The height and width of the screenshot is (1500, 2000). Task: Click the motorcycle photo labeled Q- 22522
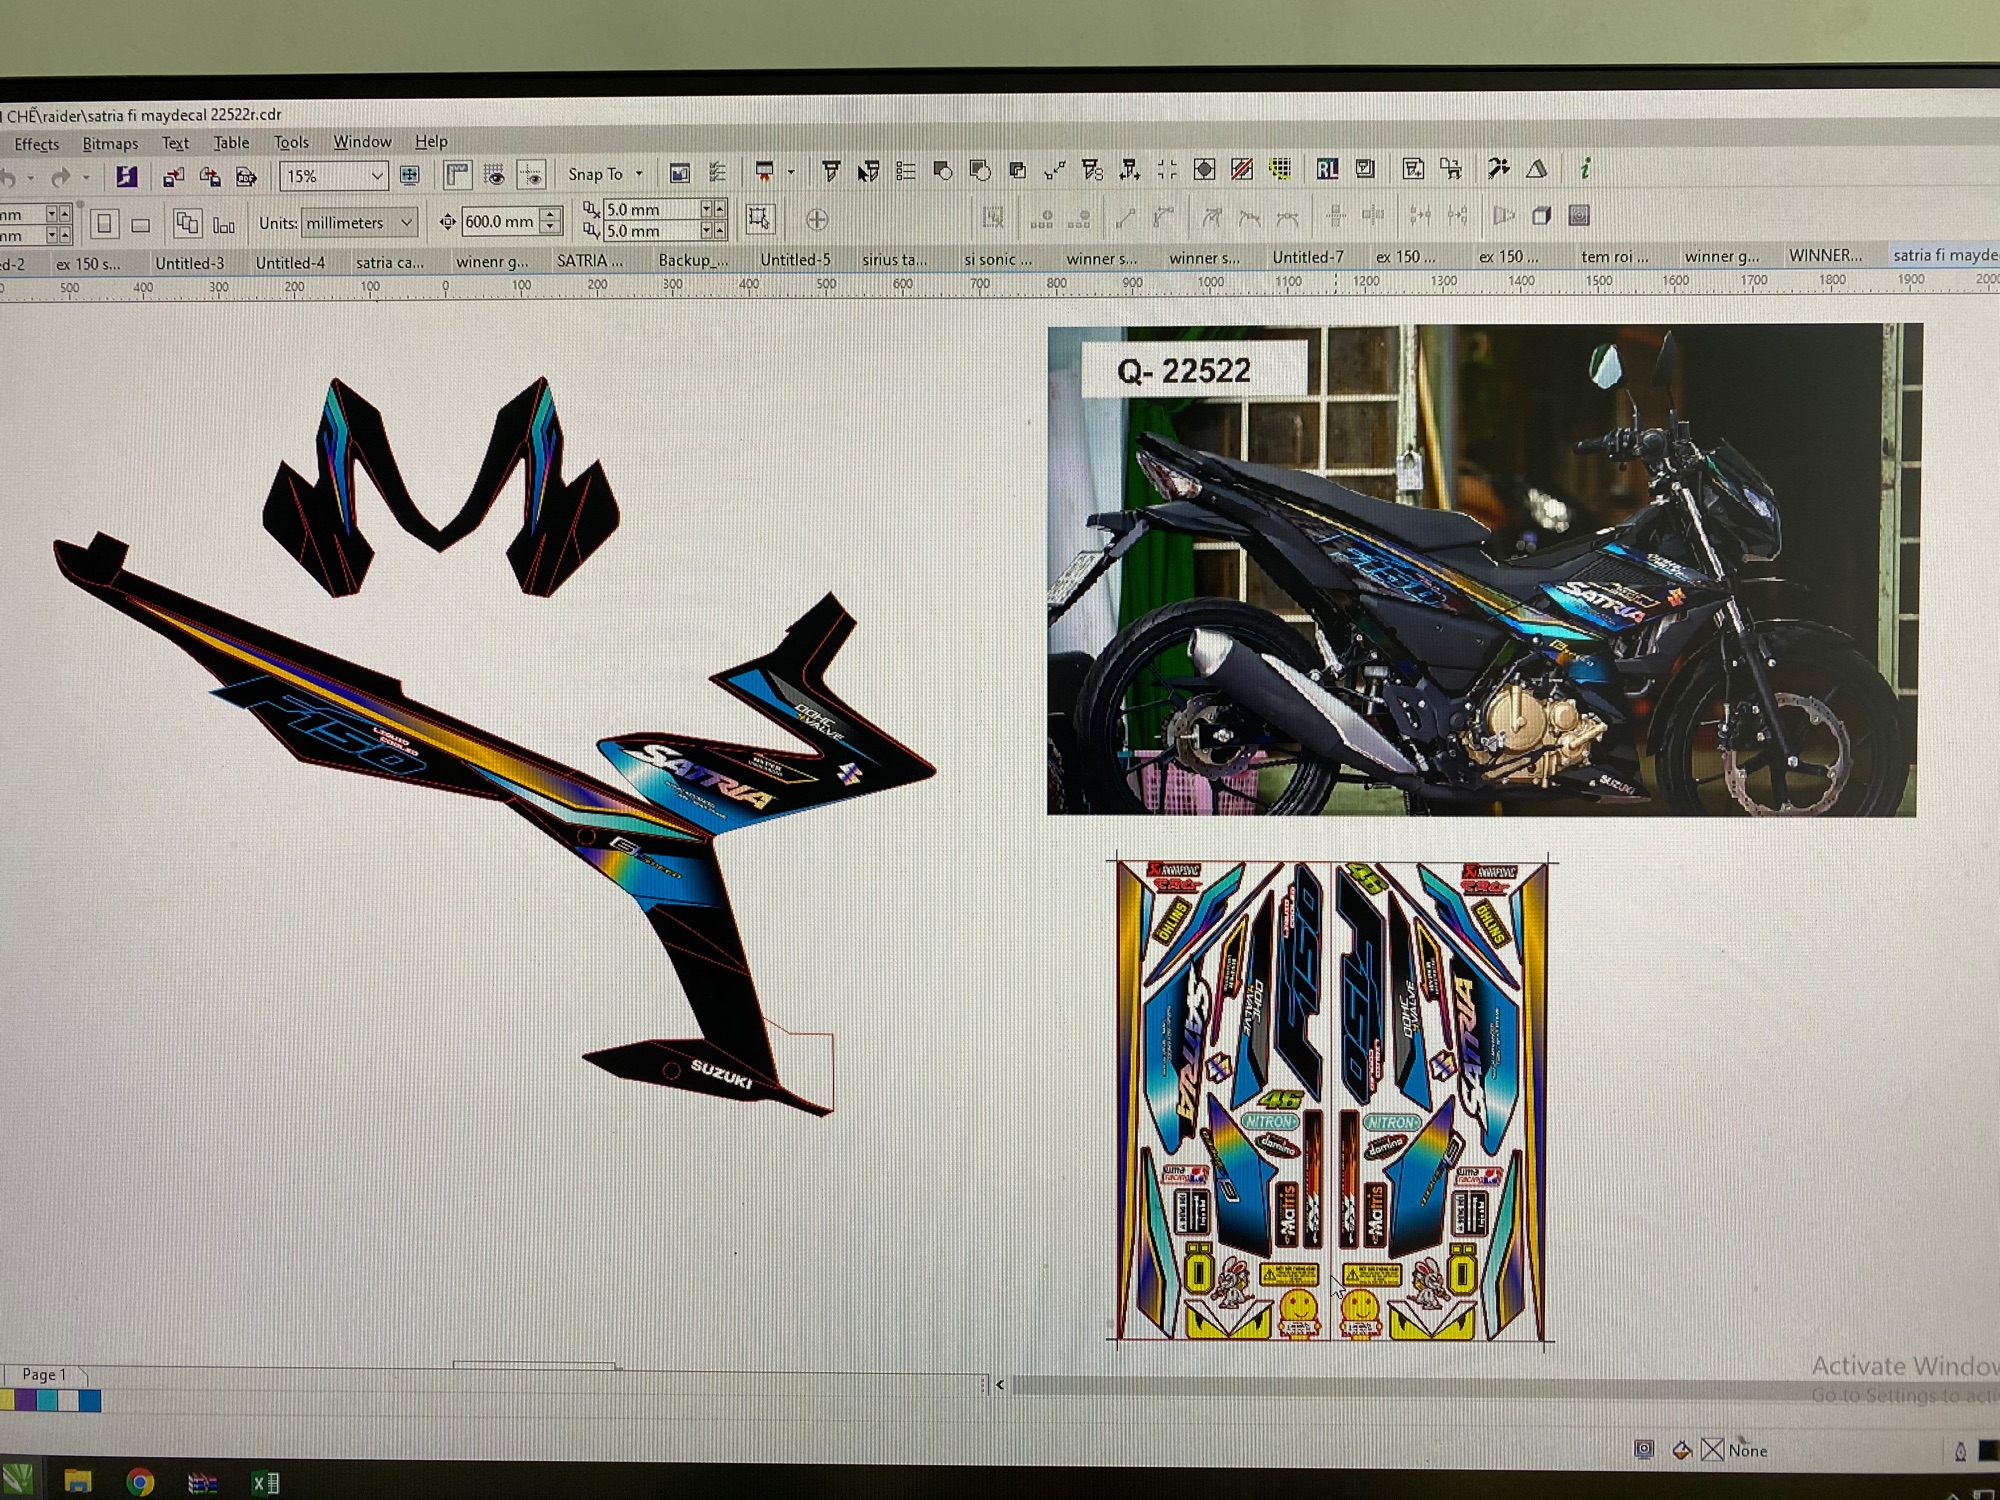coord(1484,570)
